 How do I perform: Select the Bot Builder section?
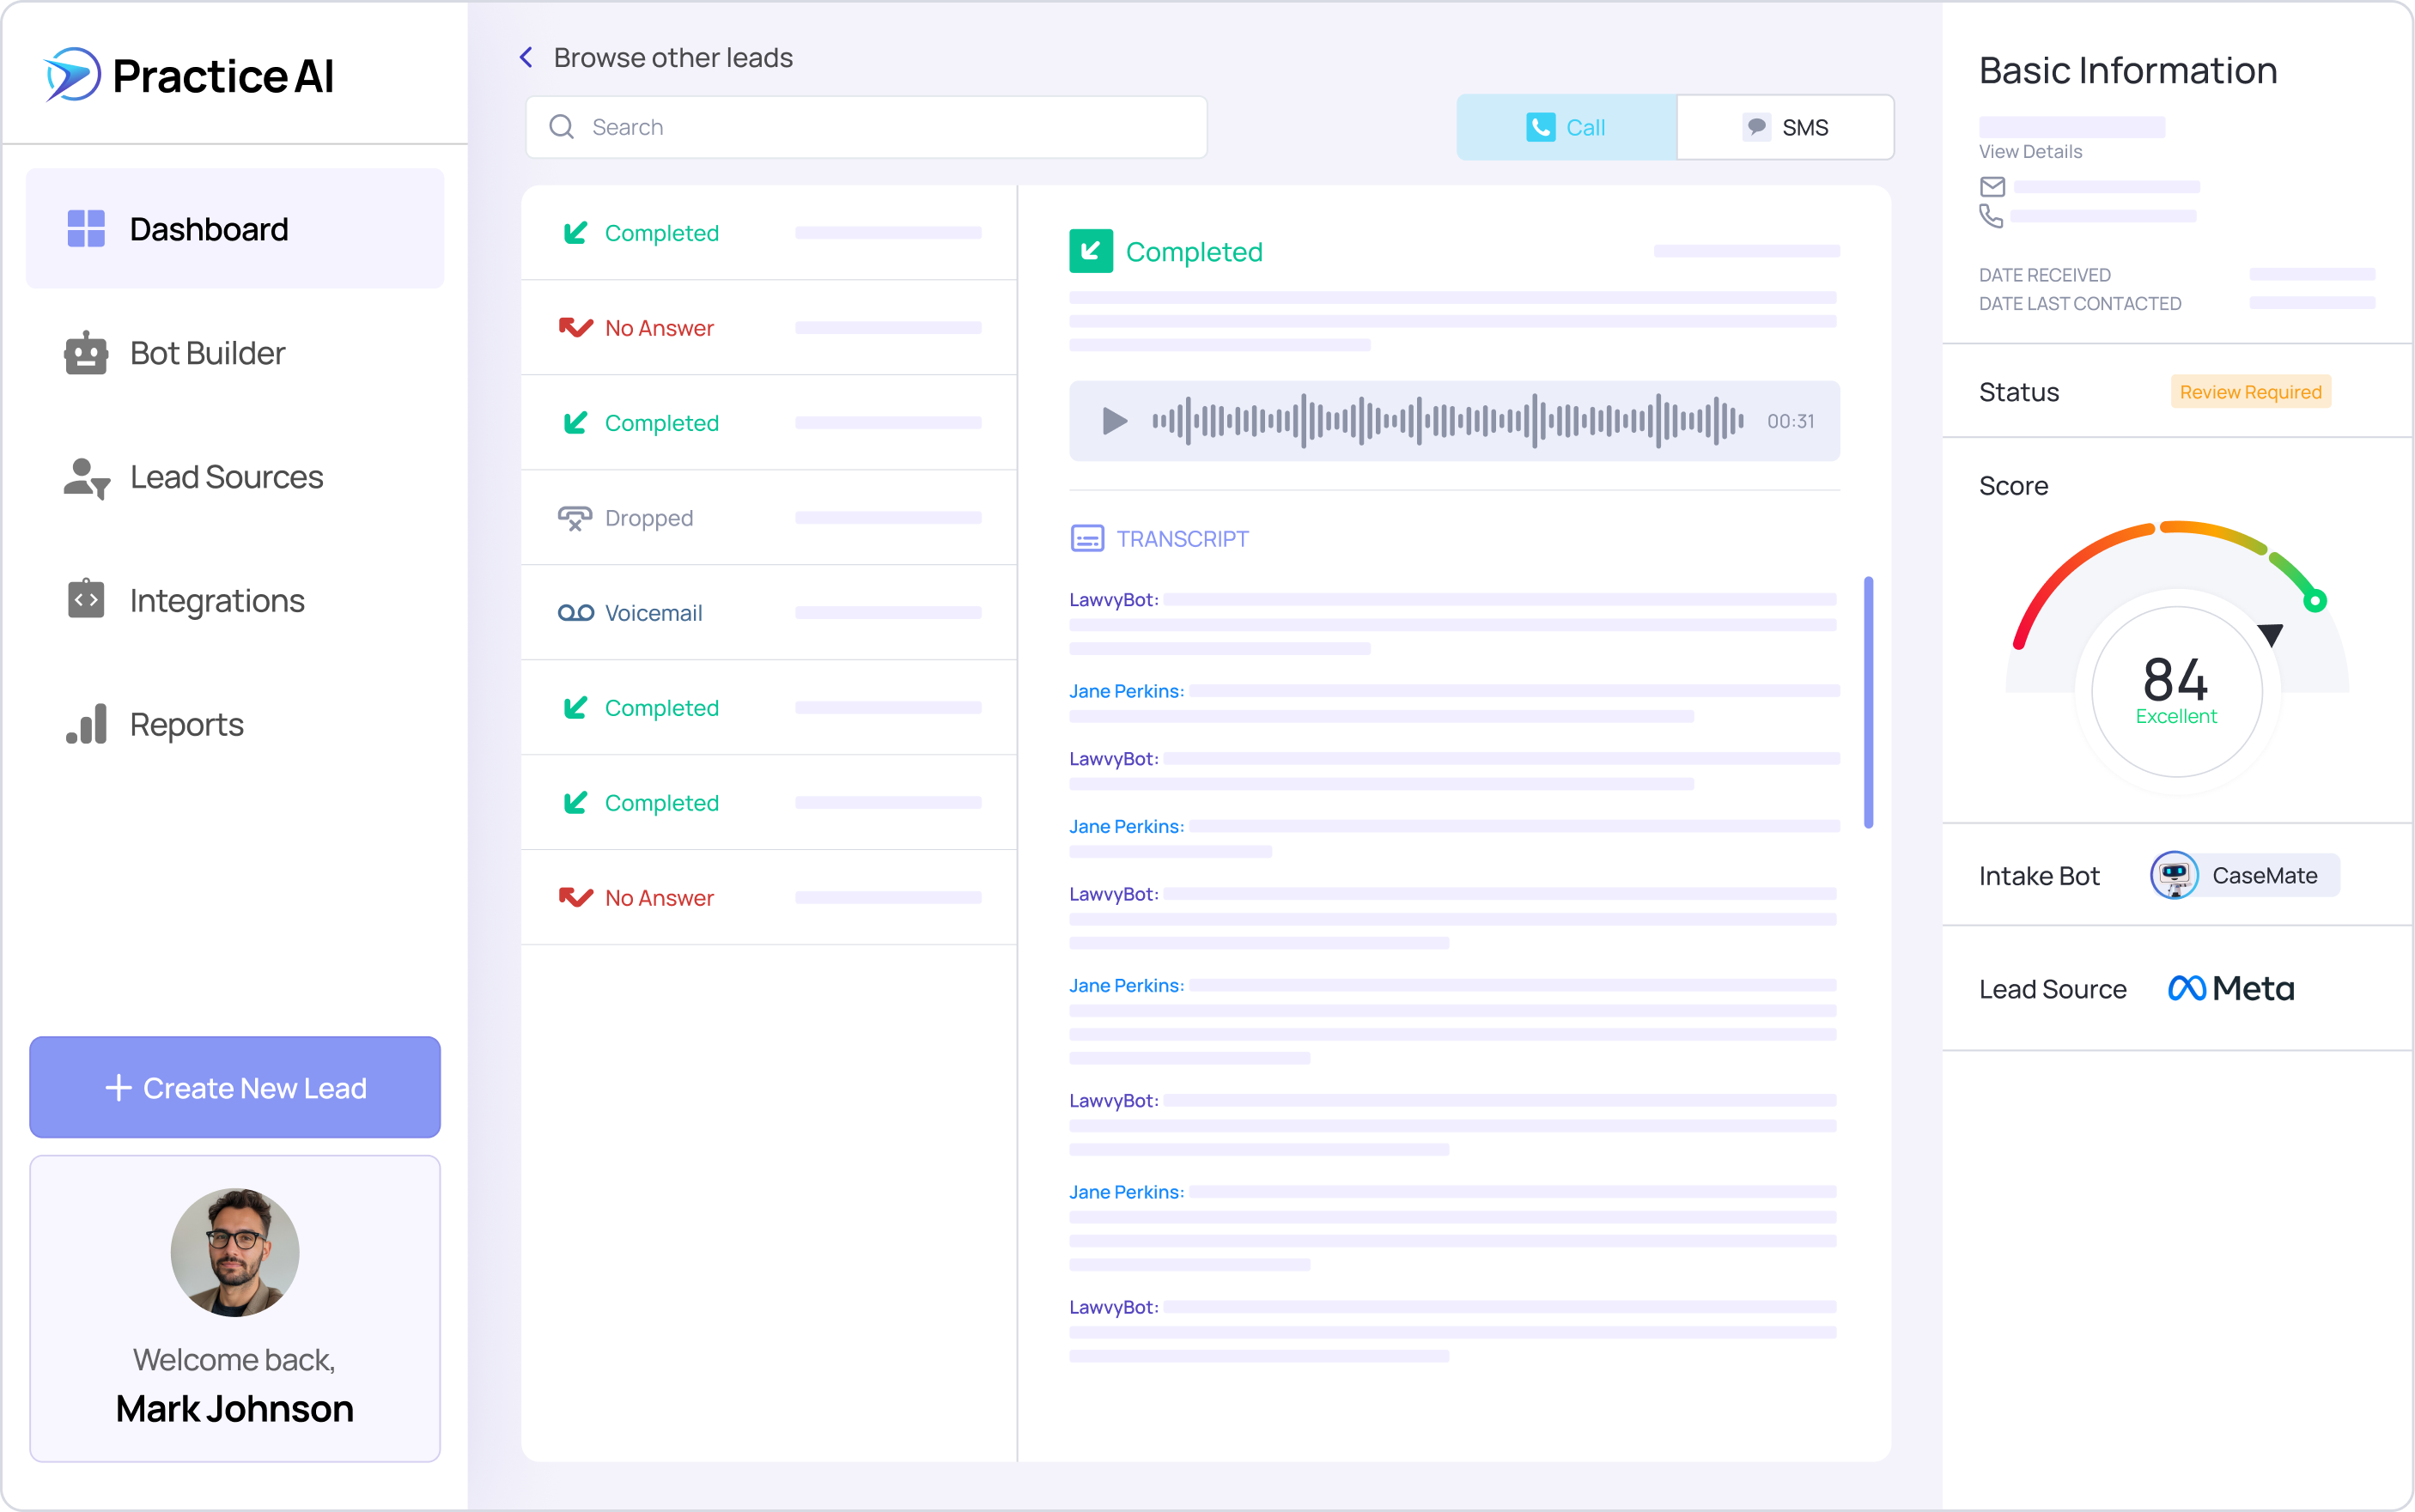click(x=206, y=353)
